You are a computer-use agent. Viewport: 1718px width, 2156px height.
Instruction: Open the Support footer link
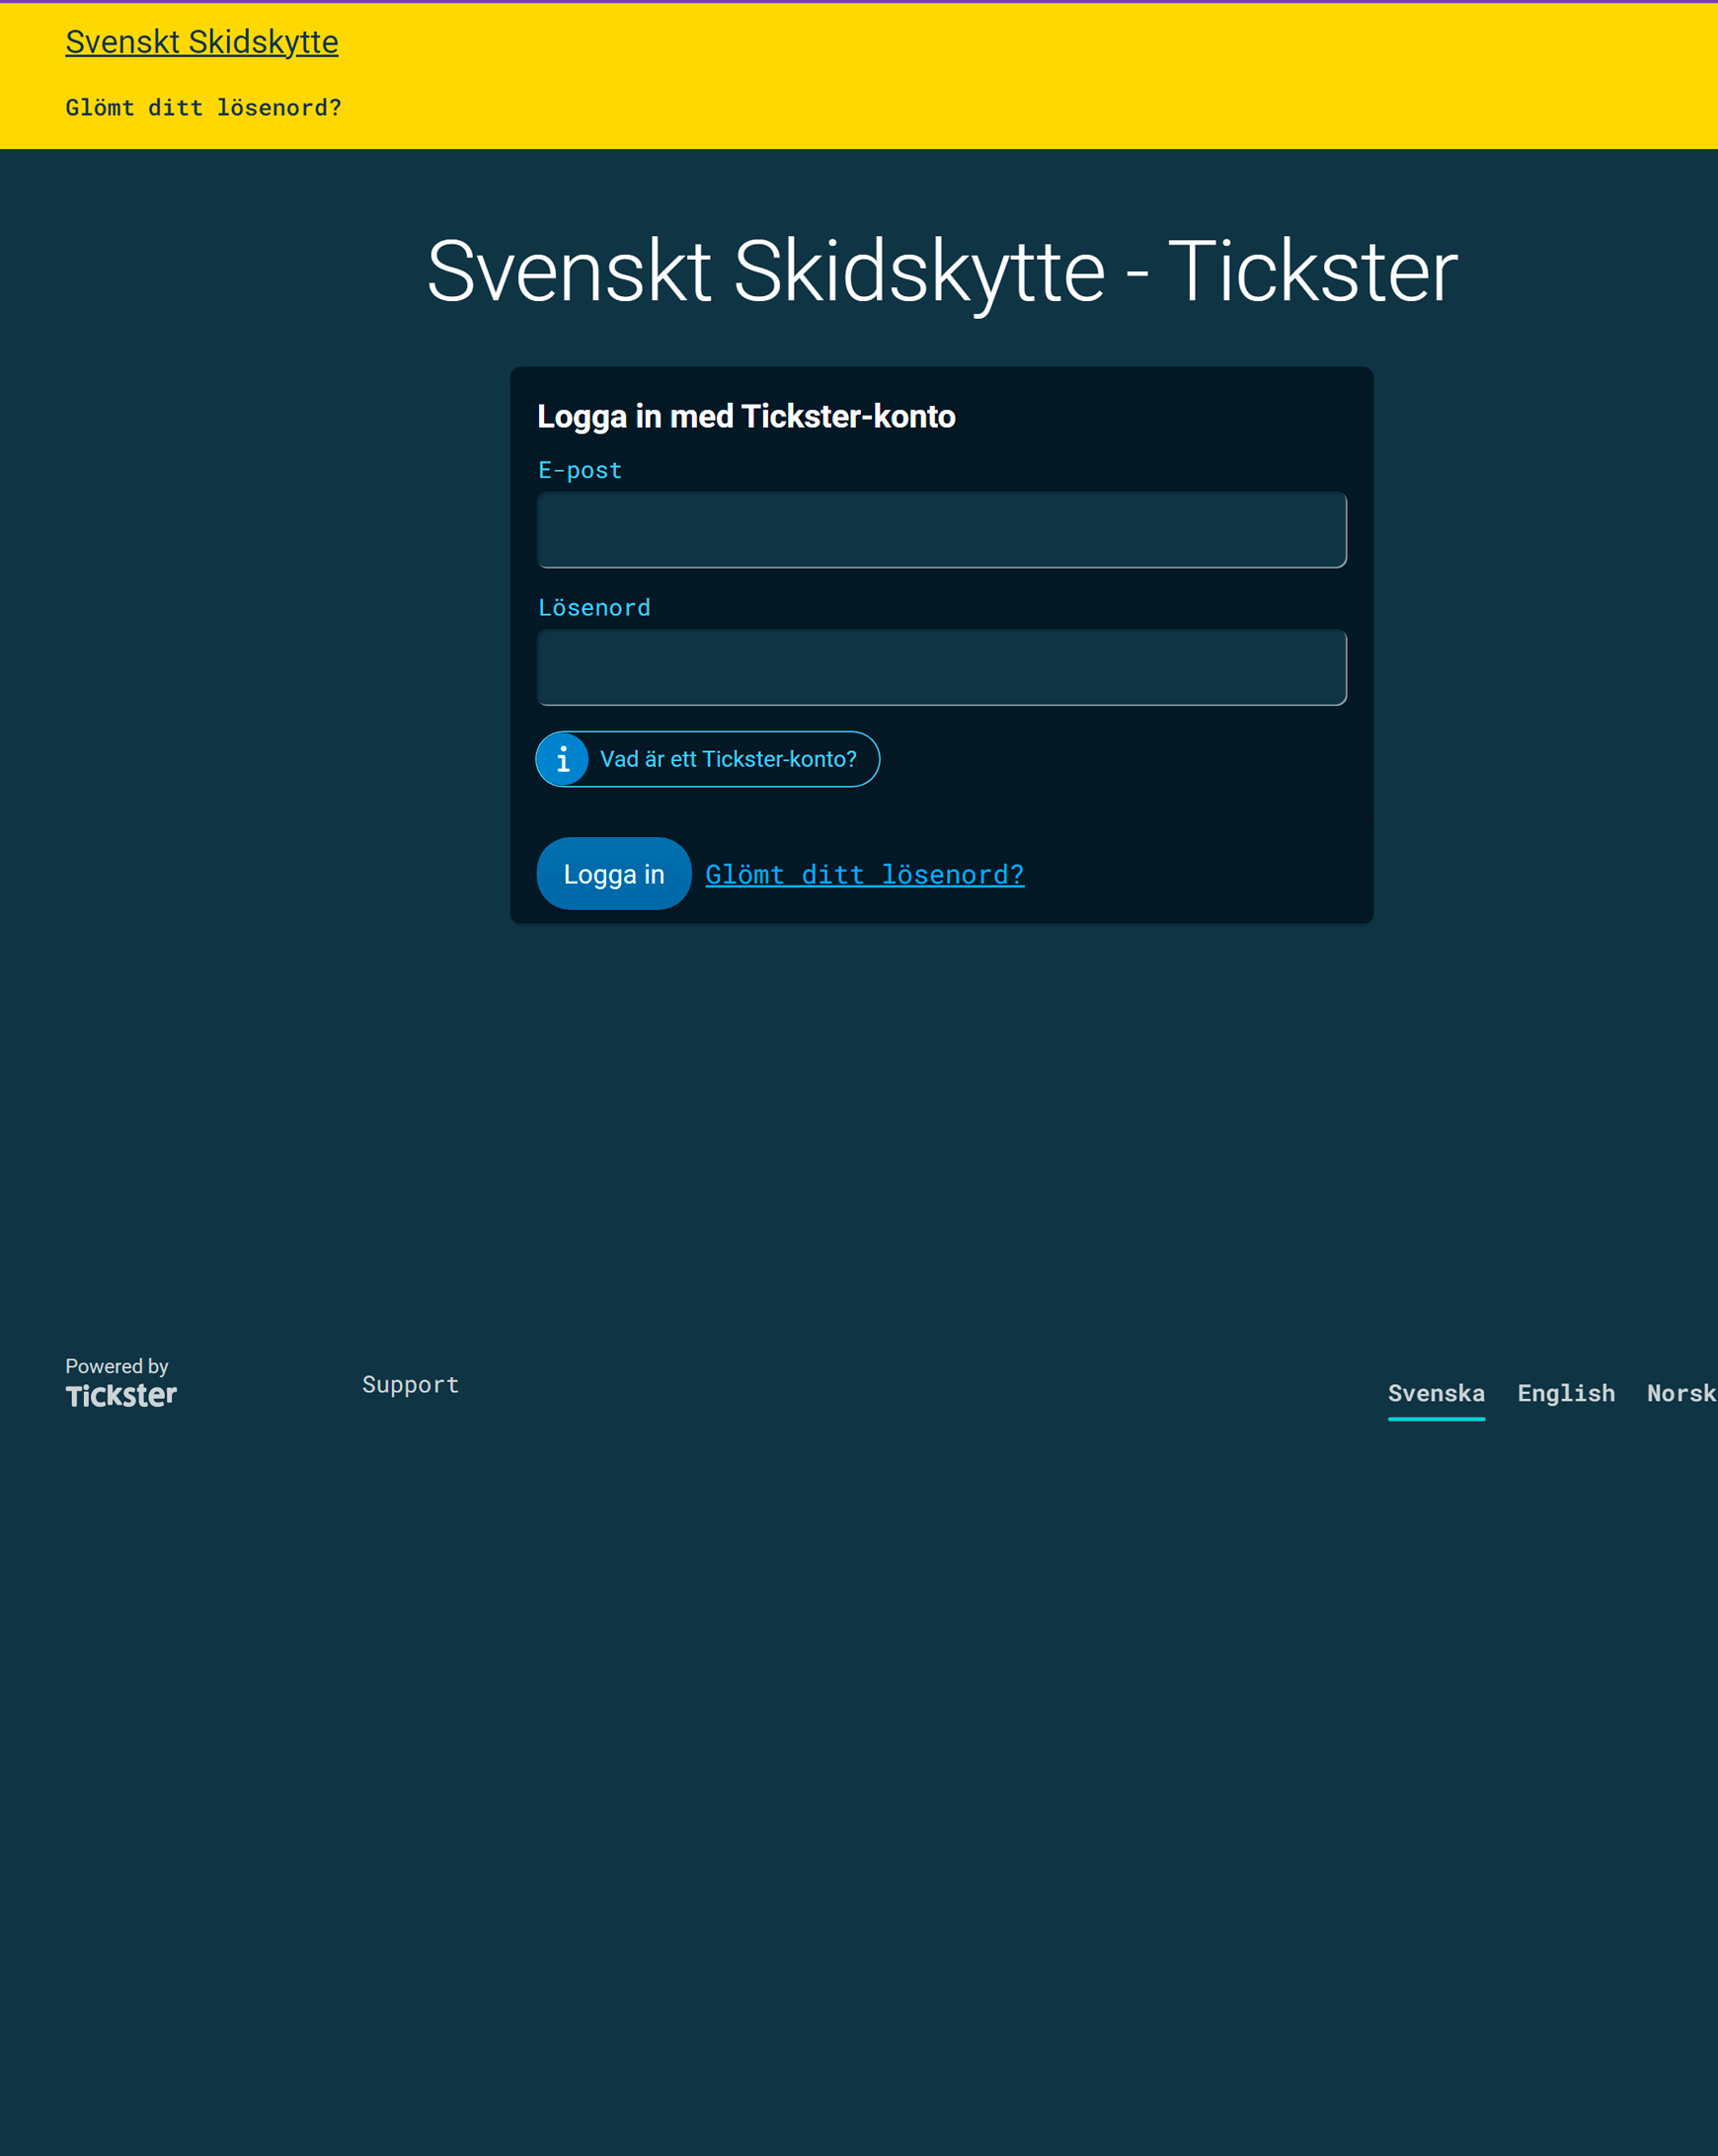pyautogui.click(x=411, y=1385)
